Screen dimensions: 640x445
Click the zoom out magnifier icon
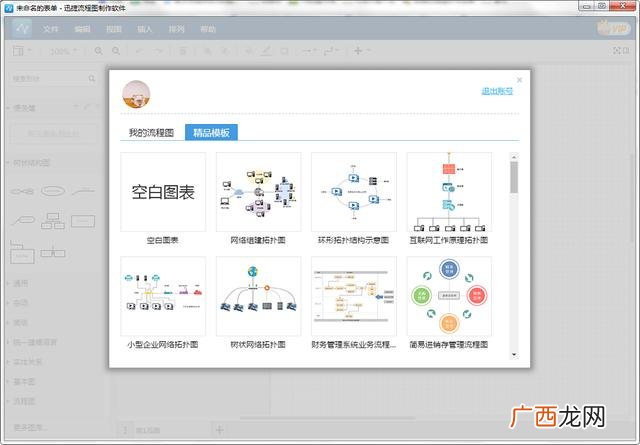pyautogui.click(x=116, y=51)
